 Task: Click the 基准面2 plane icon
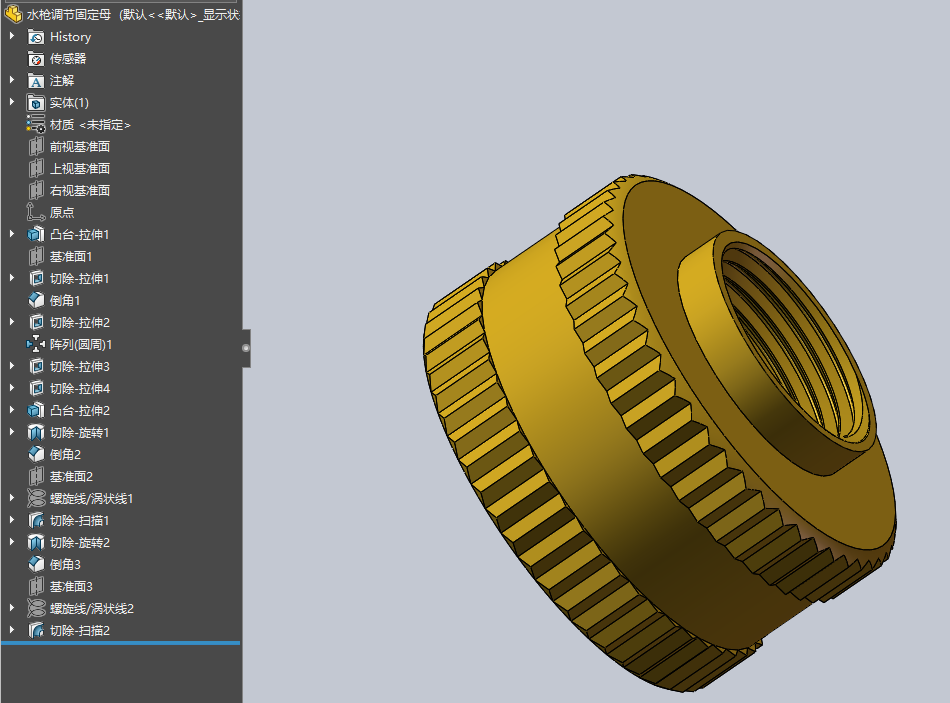(x=36, y=476)
